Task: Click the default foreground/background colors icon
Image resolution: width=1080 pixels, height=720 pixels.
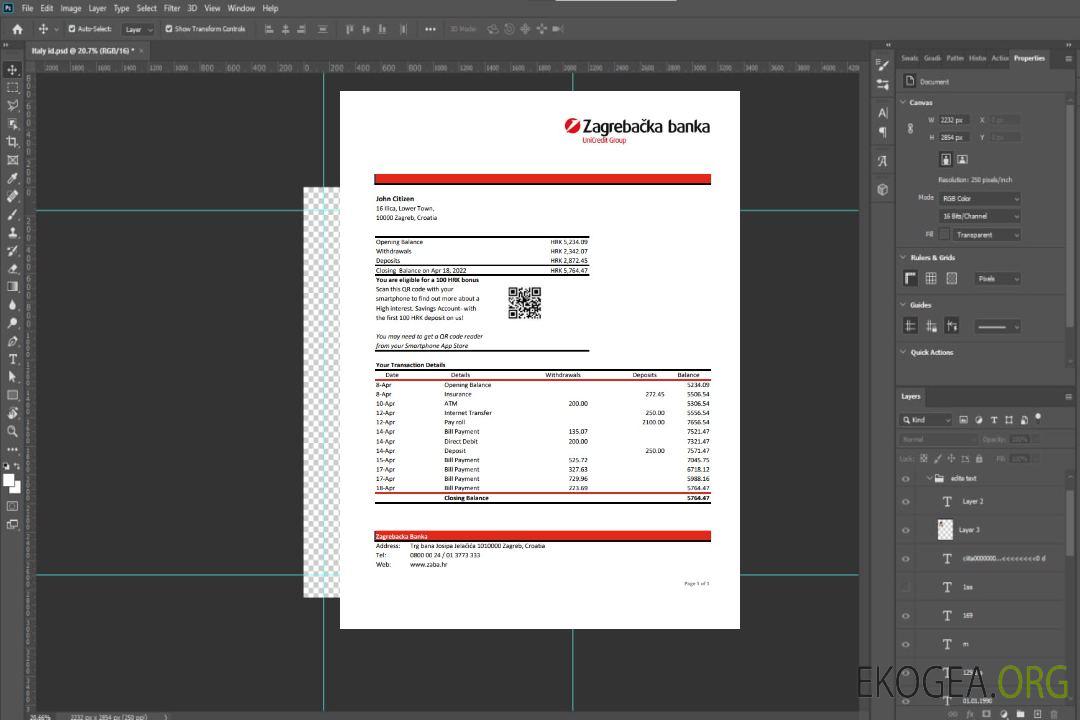Action: 6,467
